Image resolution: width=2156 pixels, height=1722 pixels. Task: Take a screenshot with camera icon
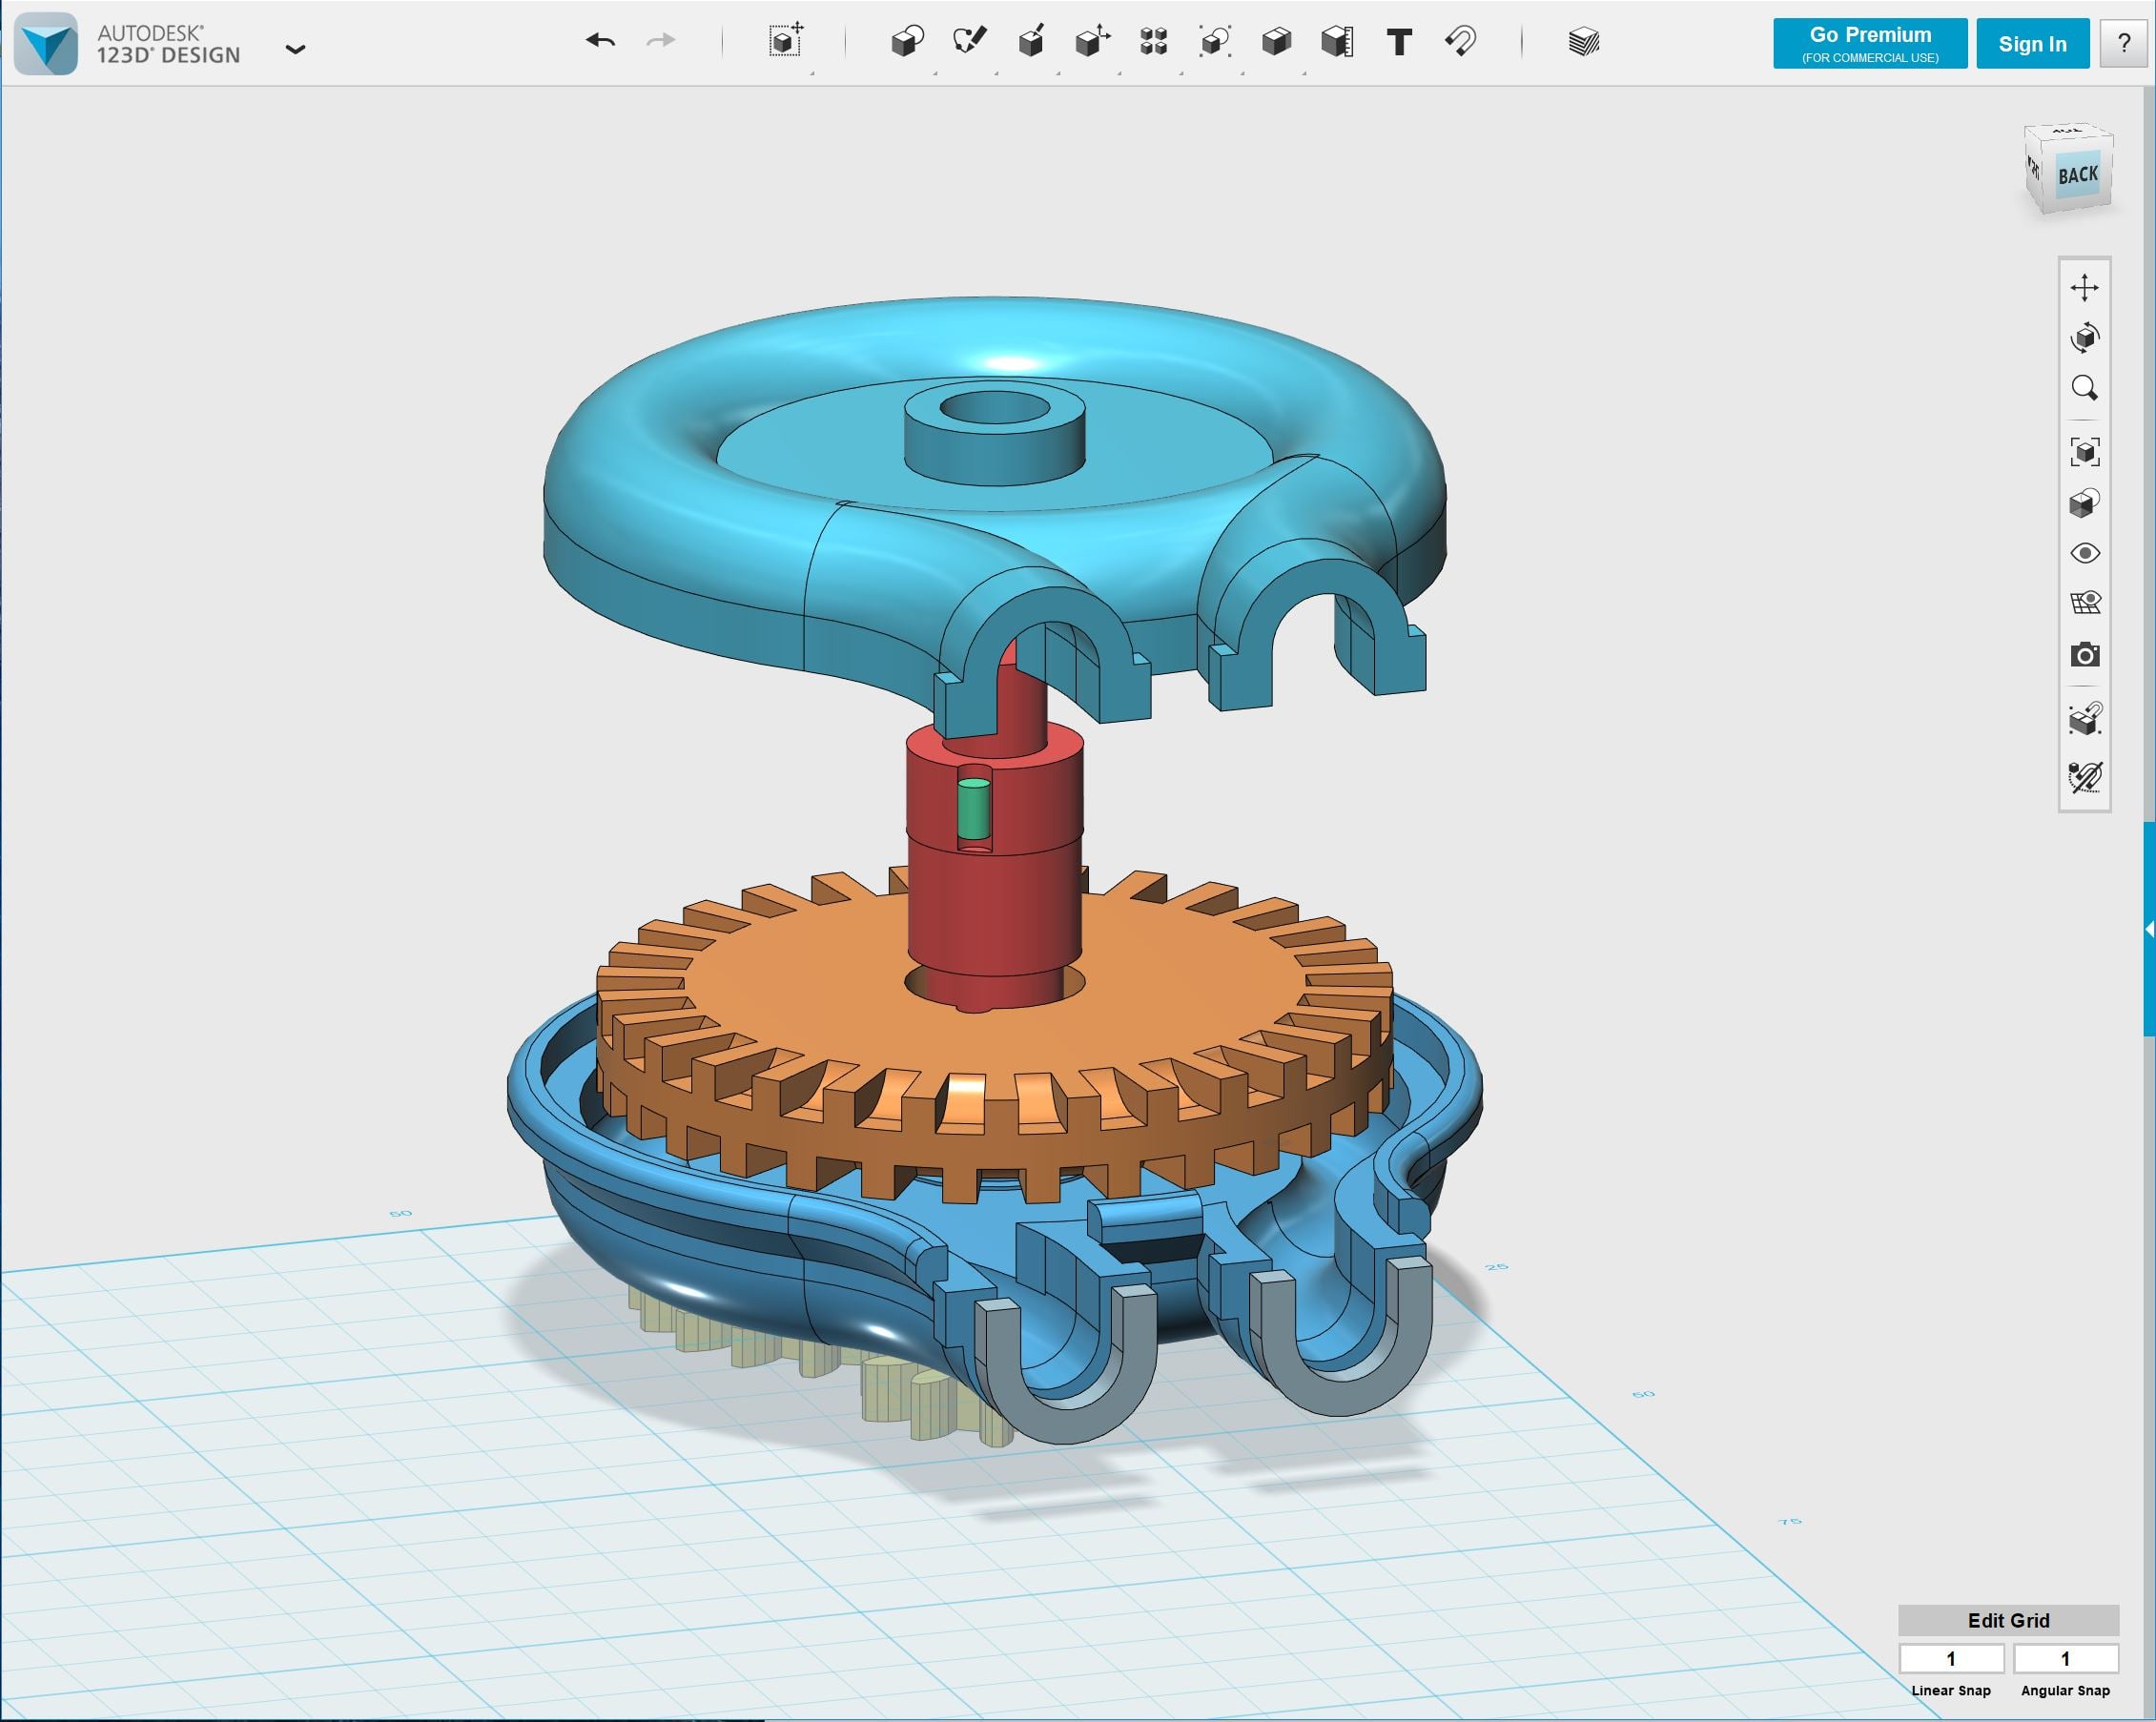2084,655
